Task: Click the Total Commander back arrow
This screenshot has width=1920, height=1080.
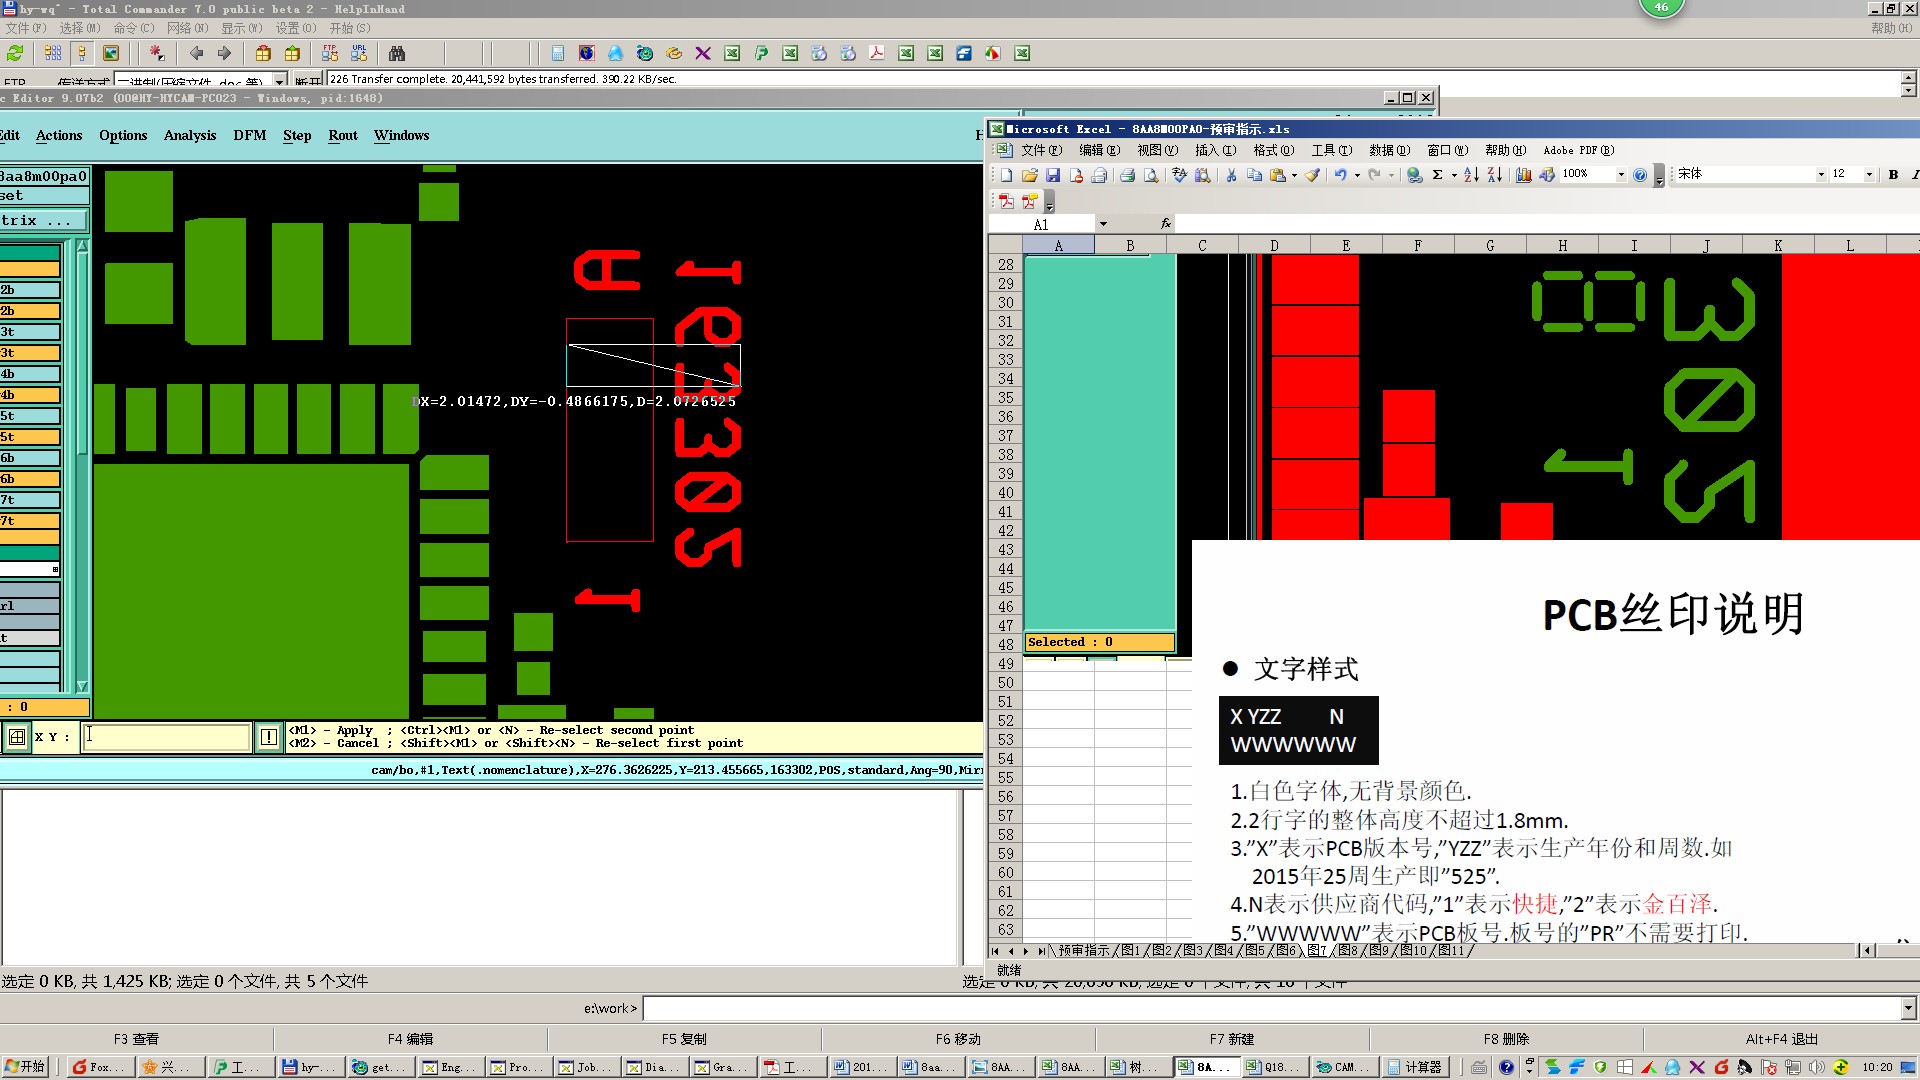Action: (x=196, y=53)
